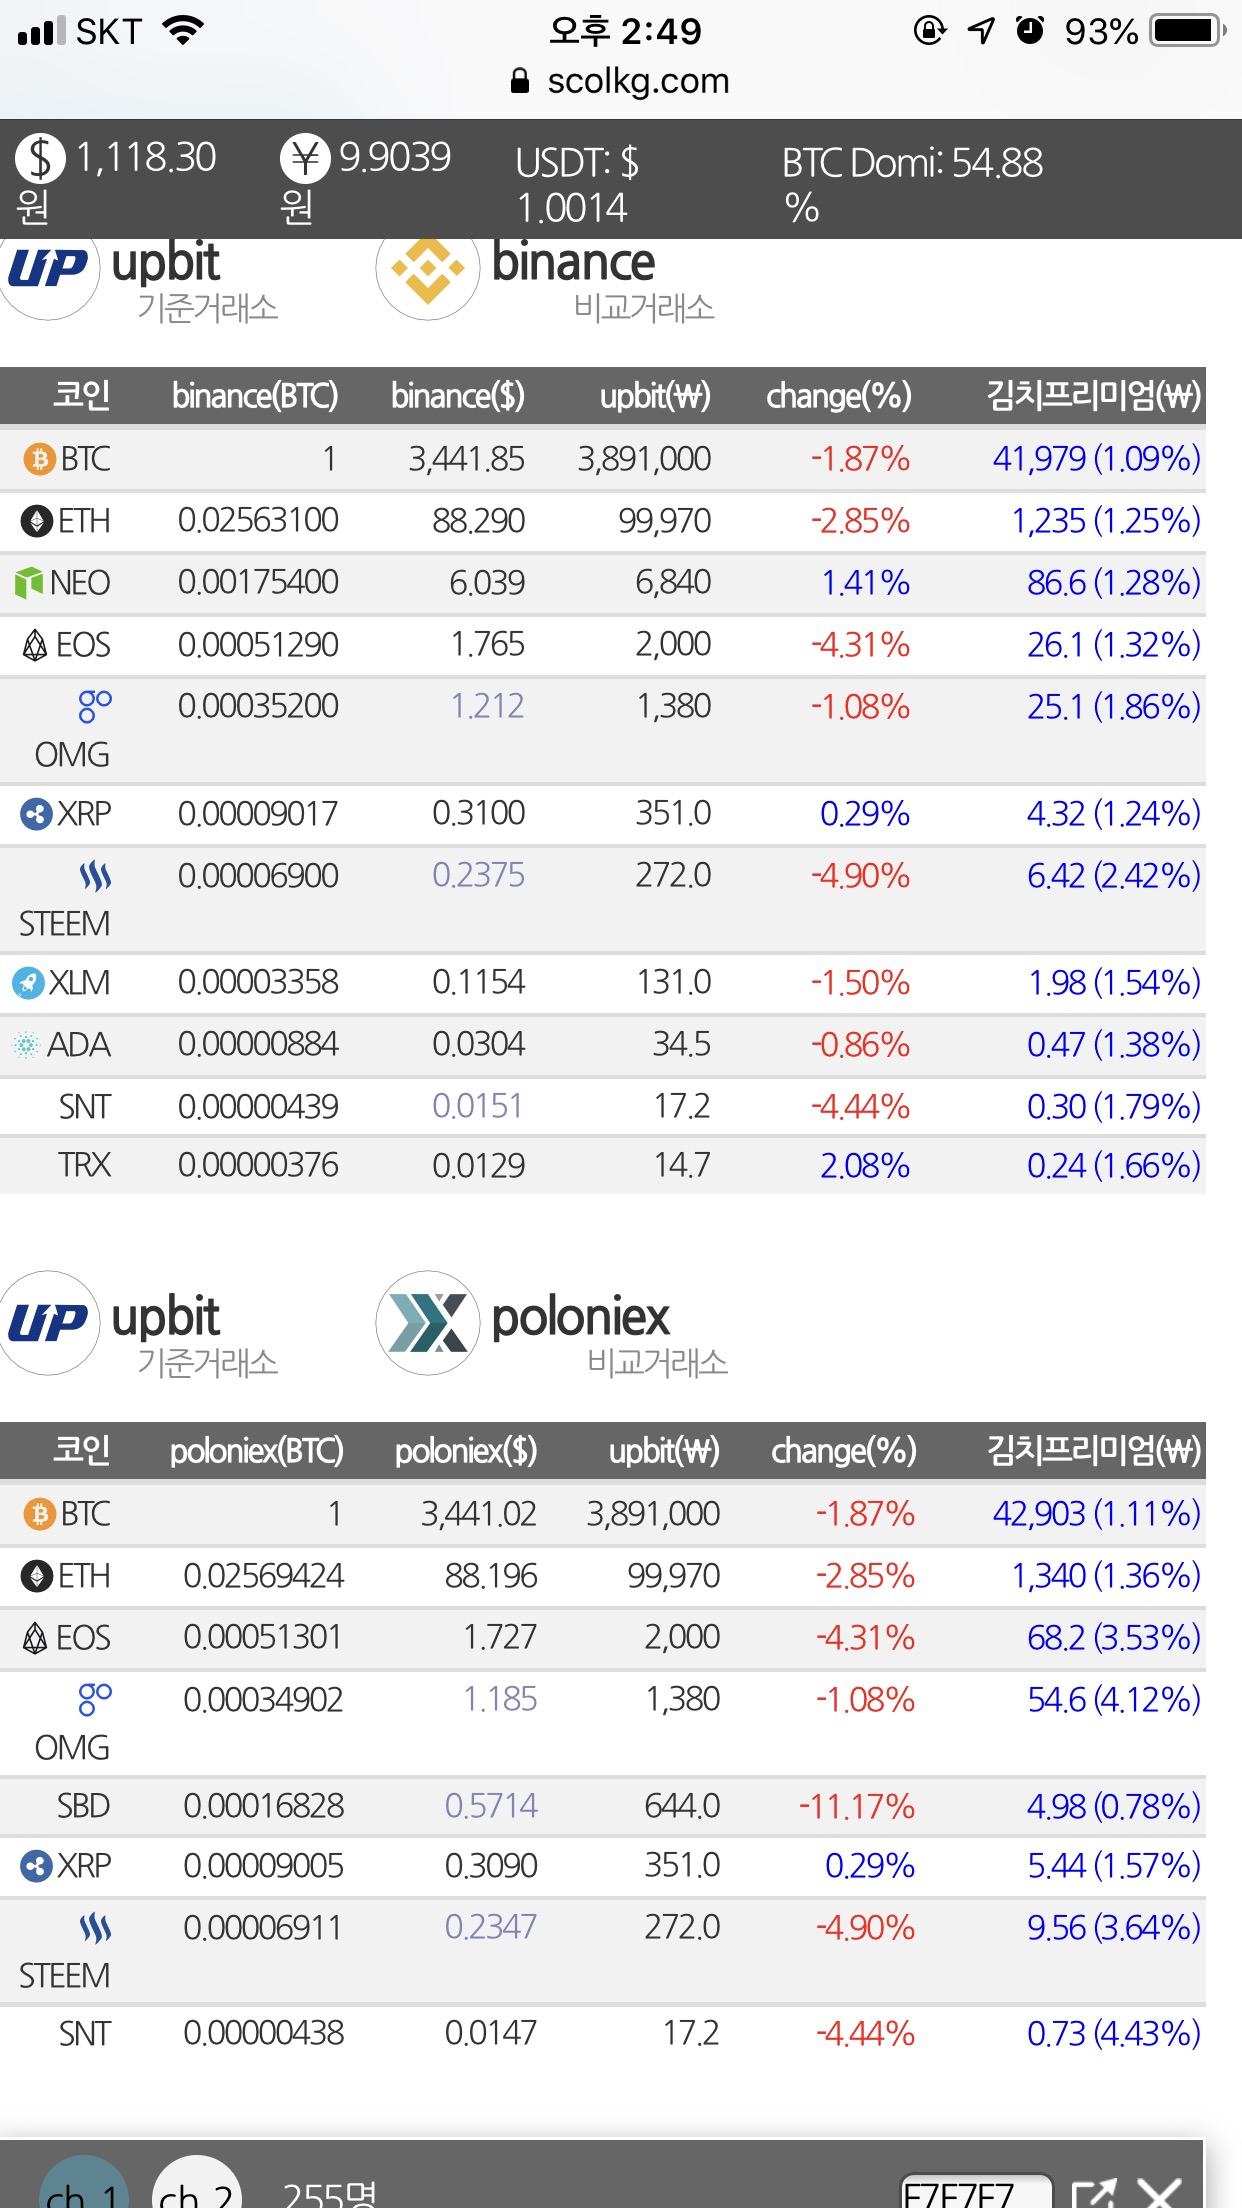Click the ETH row in the Binance table
The height and width of the screenshot is (2208, 1242).
[600, 521]
